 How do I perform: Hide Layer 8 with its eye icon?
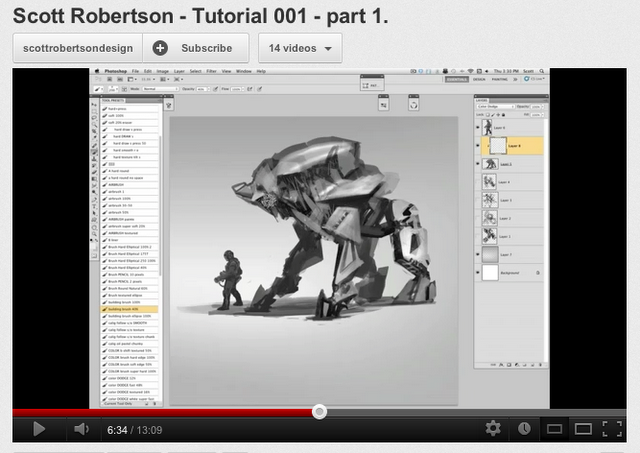click(x=478, y=146)
